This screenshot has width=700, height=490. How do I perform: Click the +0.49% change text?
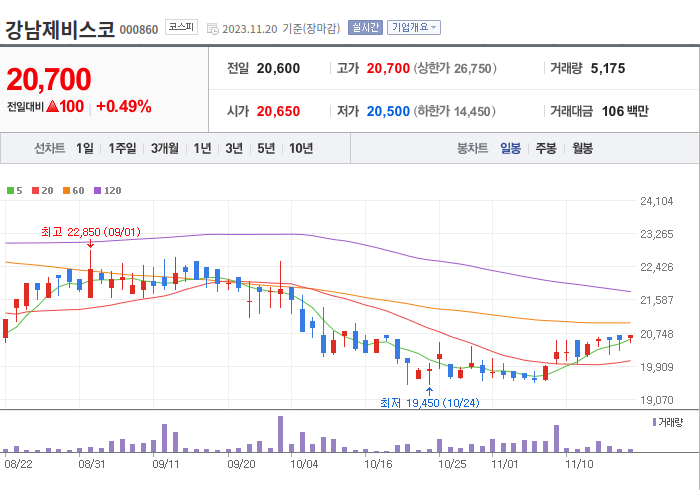pos(124,106)
